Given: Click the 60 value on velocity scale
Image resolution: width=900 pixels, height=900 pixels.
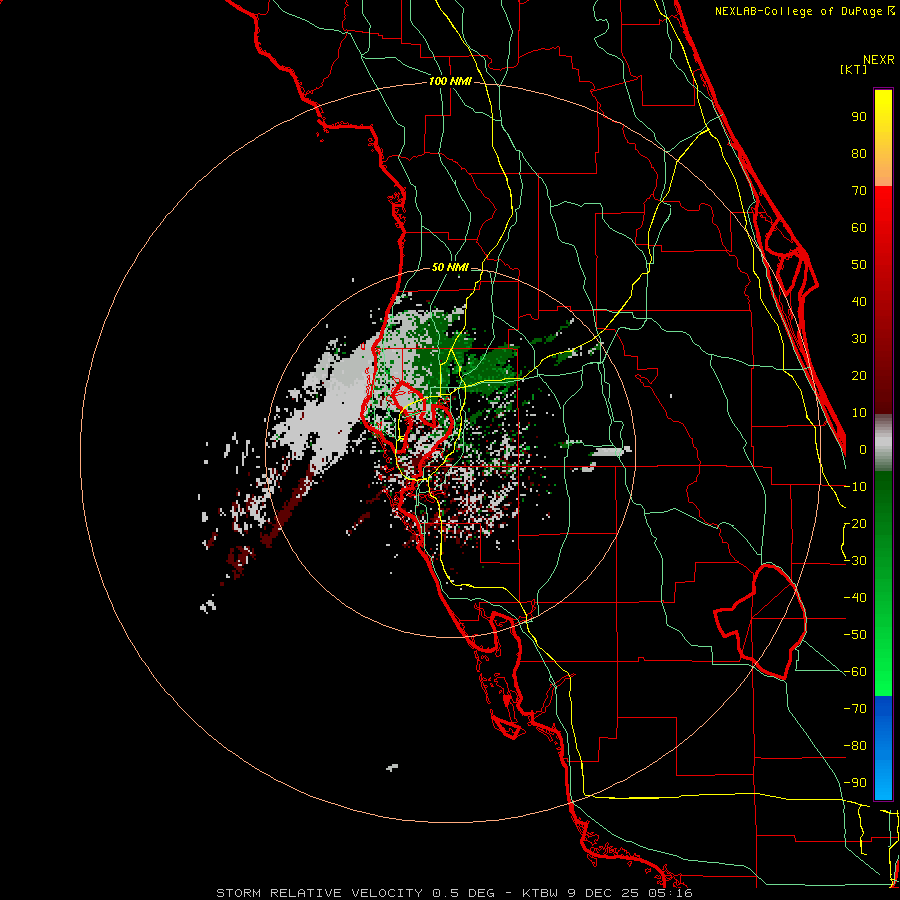Looking at the screenshot, I should pos(859,228).
